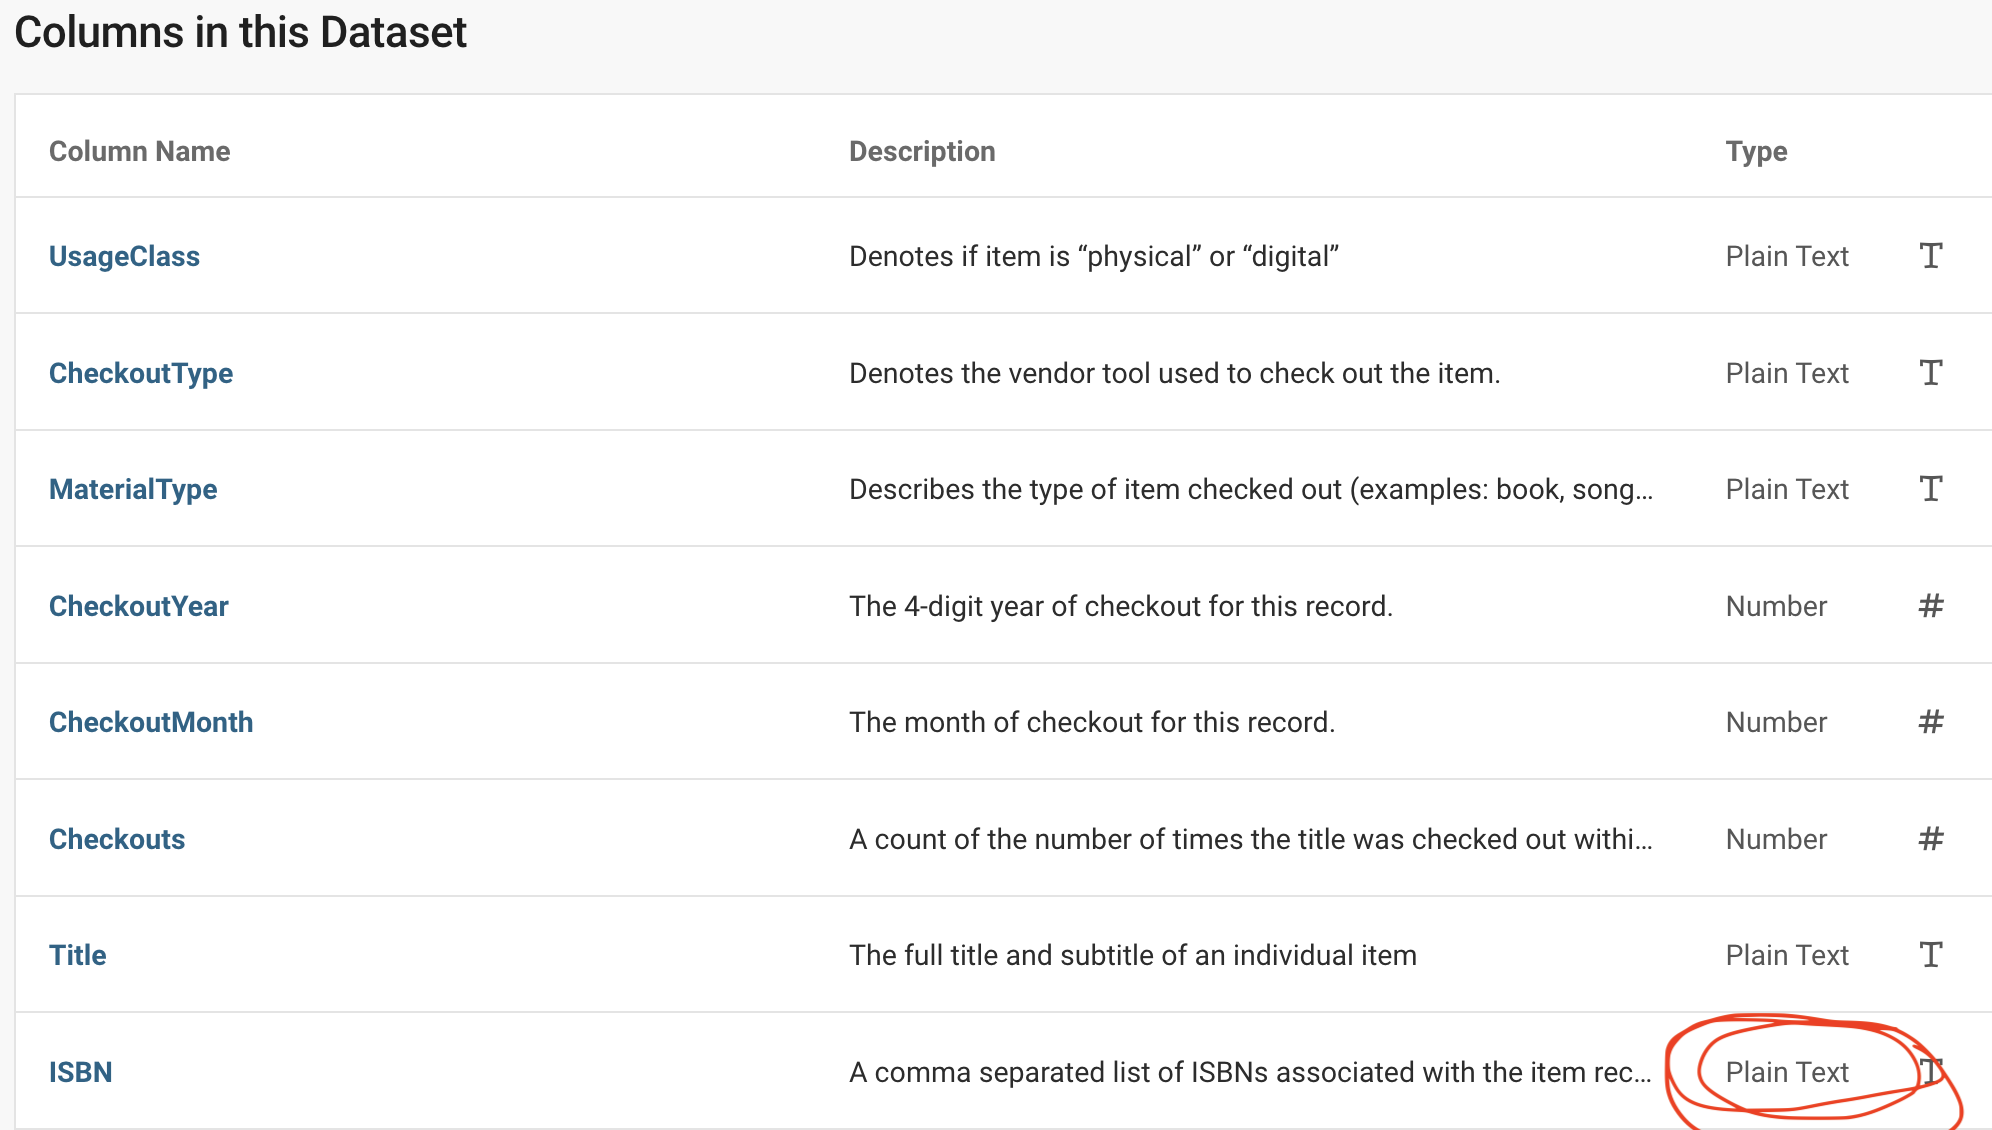Open the Checkouts column link

pos(117,839)
